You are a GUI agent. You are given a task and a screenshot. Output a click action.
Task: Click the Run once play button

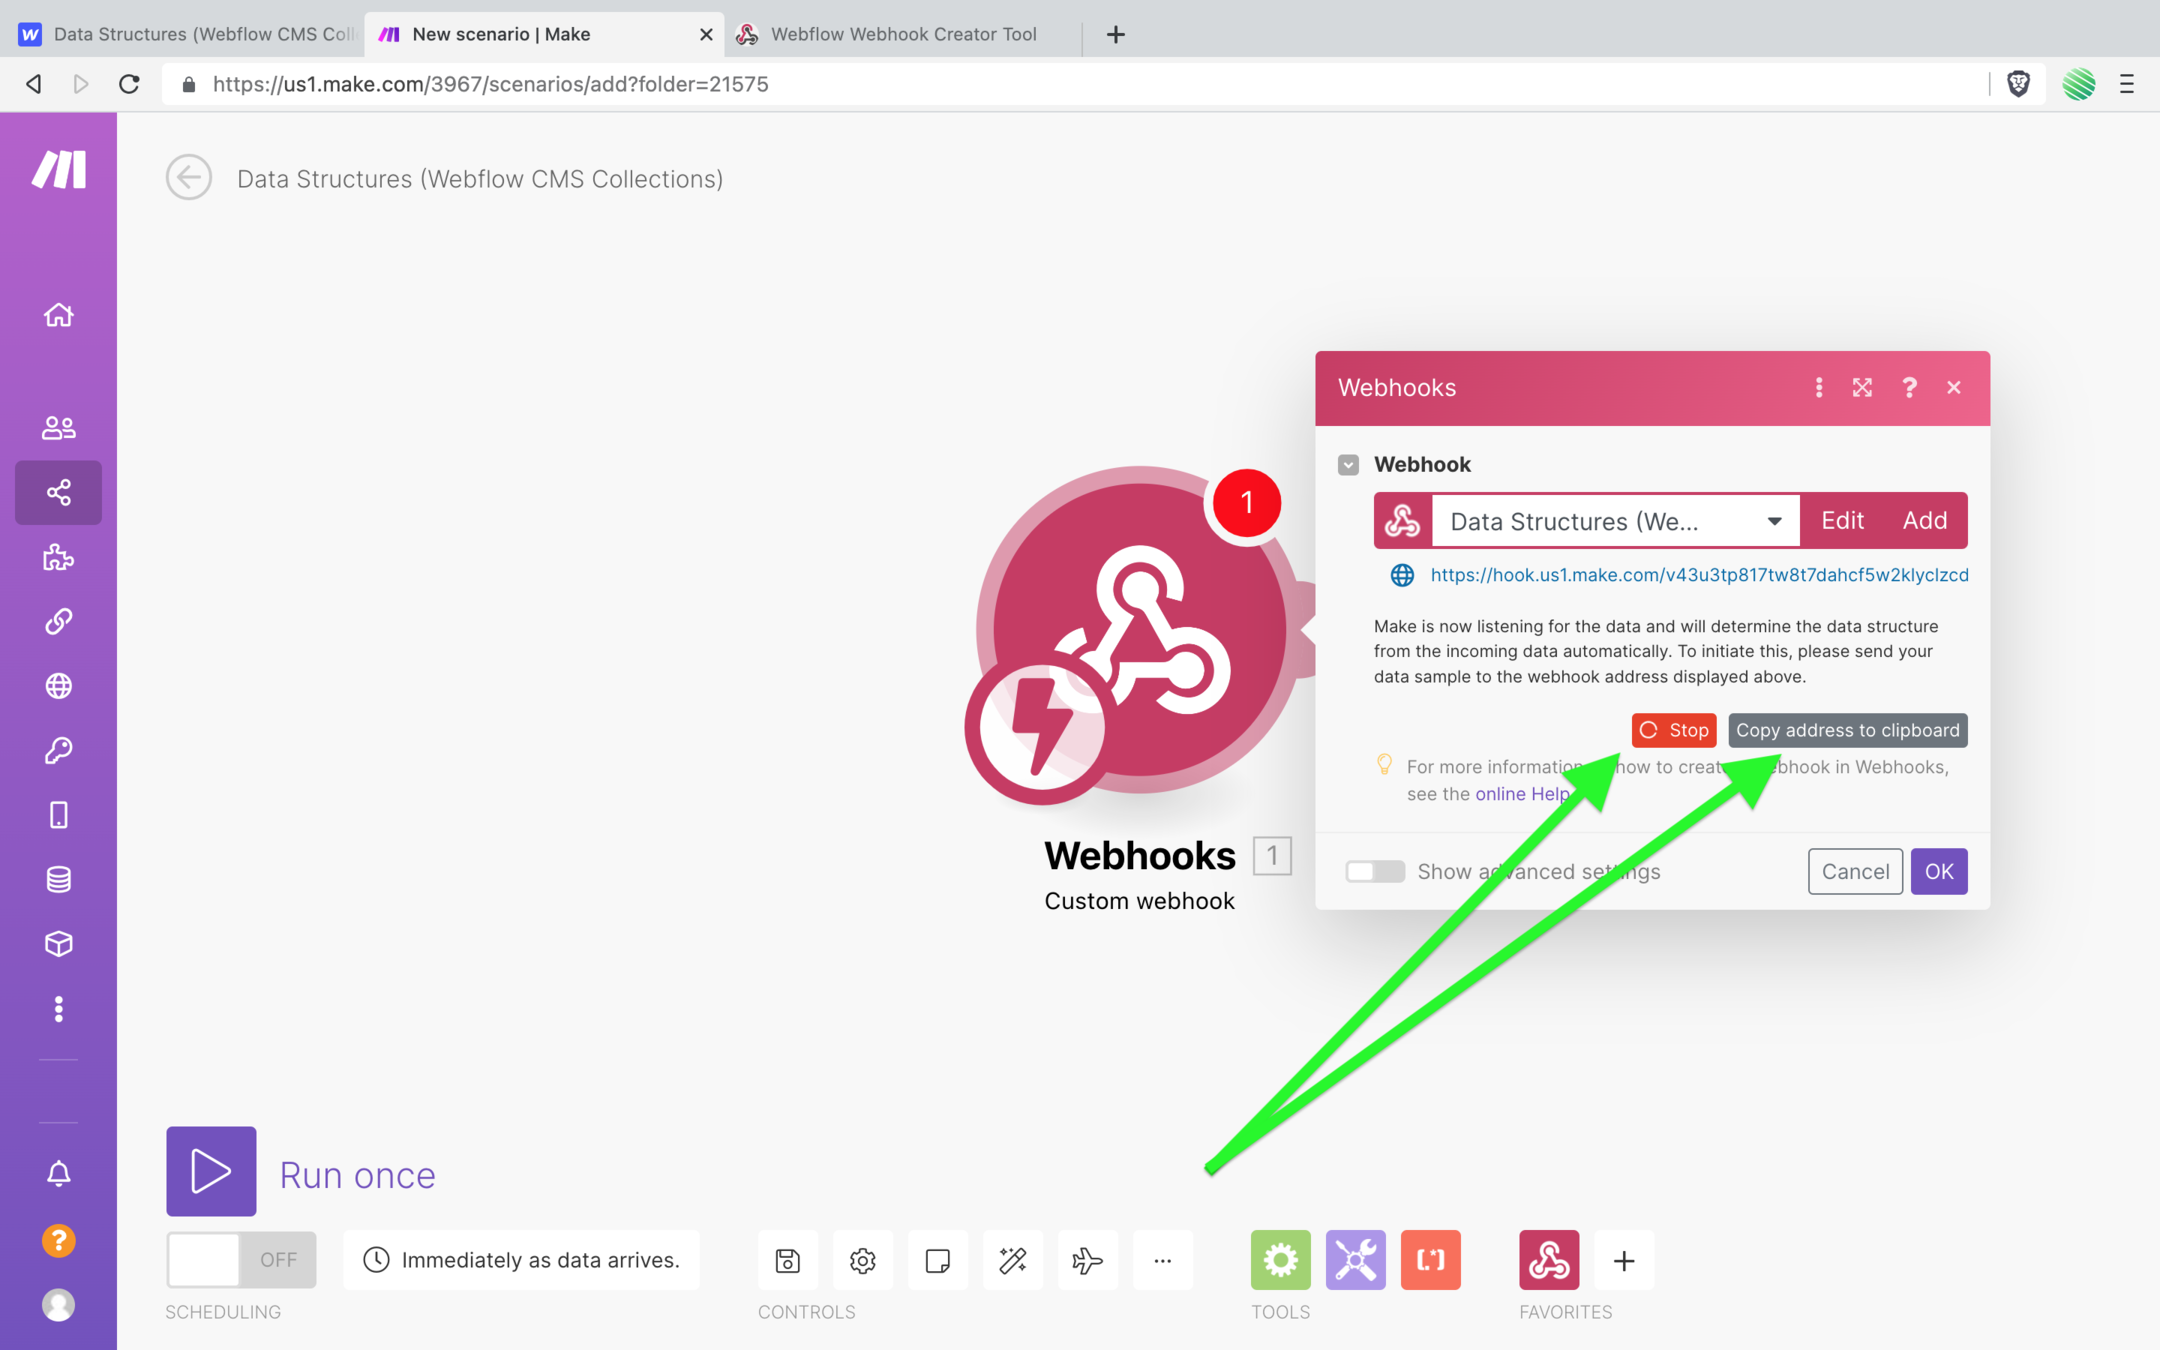click(x=211, y=1171)
